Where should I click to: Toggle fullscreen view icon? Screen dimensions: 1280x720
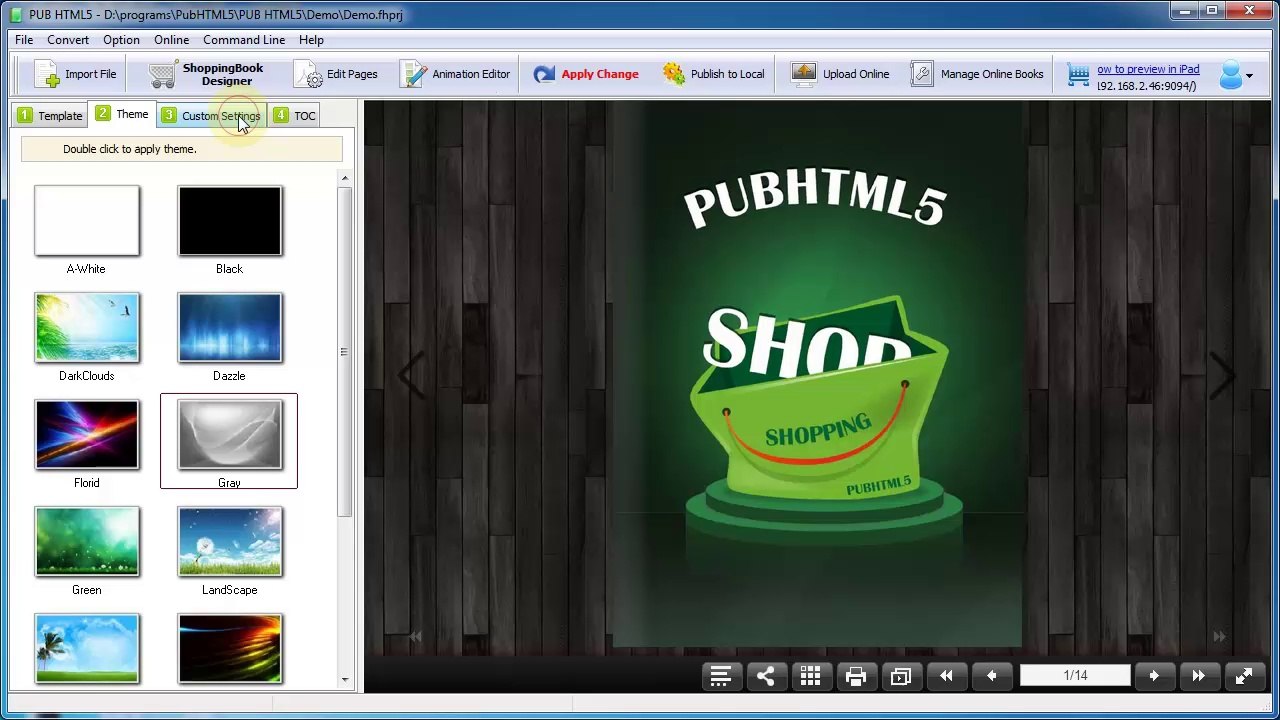point(1244,676)
